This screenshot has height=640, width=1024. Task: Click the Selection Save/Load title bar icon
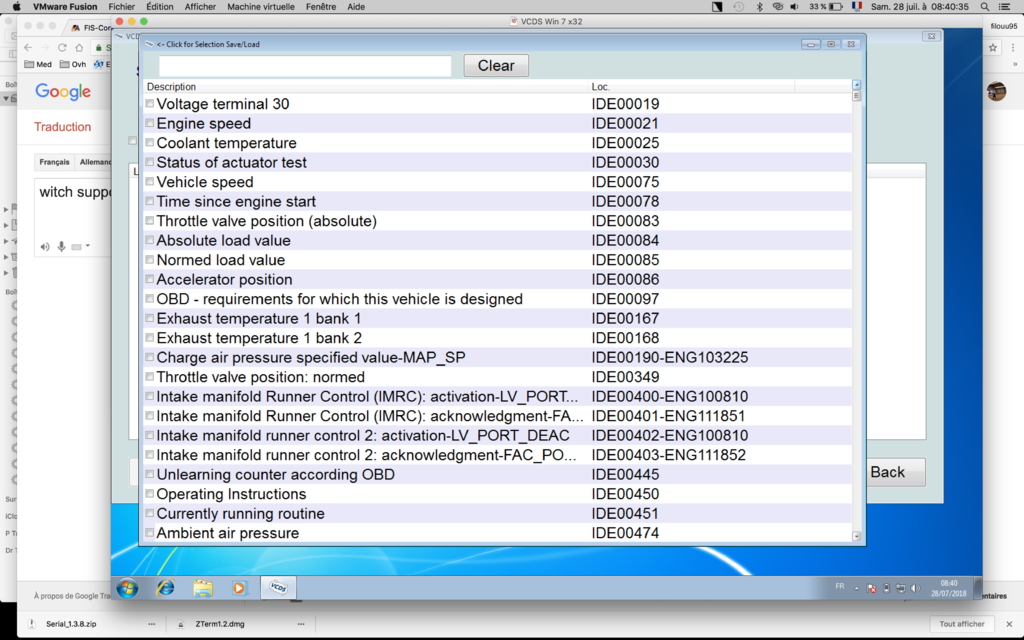149,44
